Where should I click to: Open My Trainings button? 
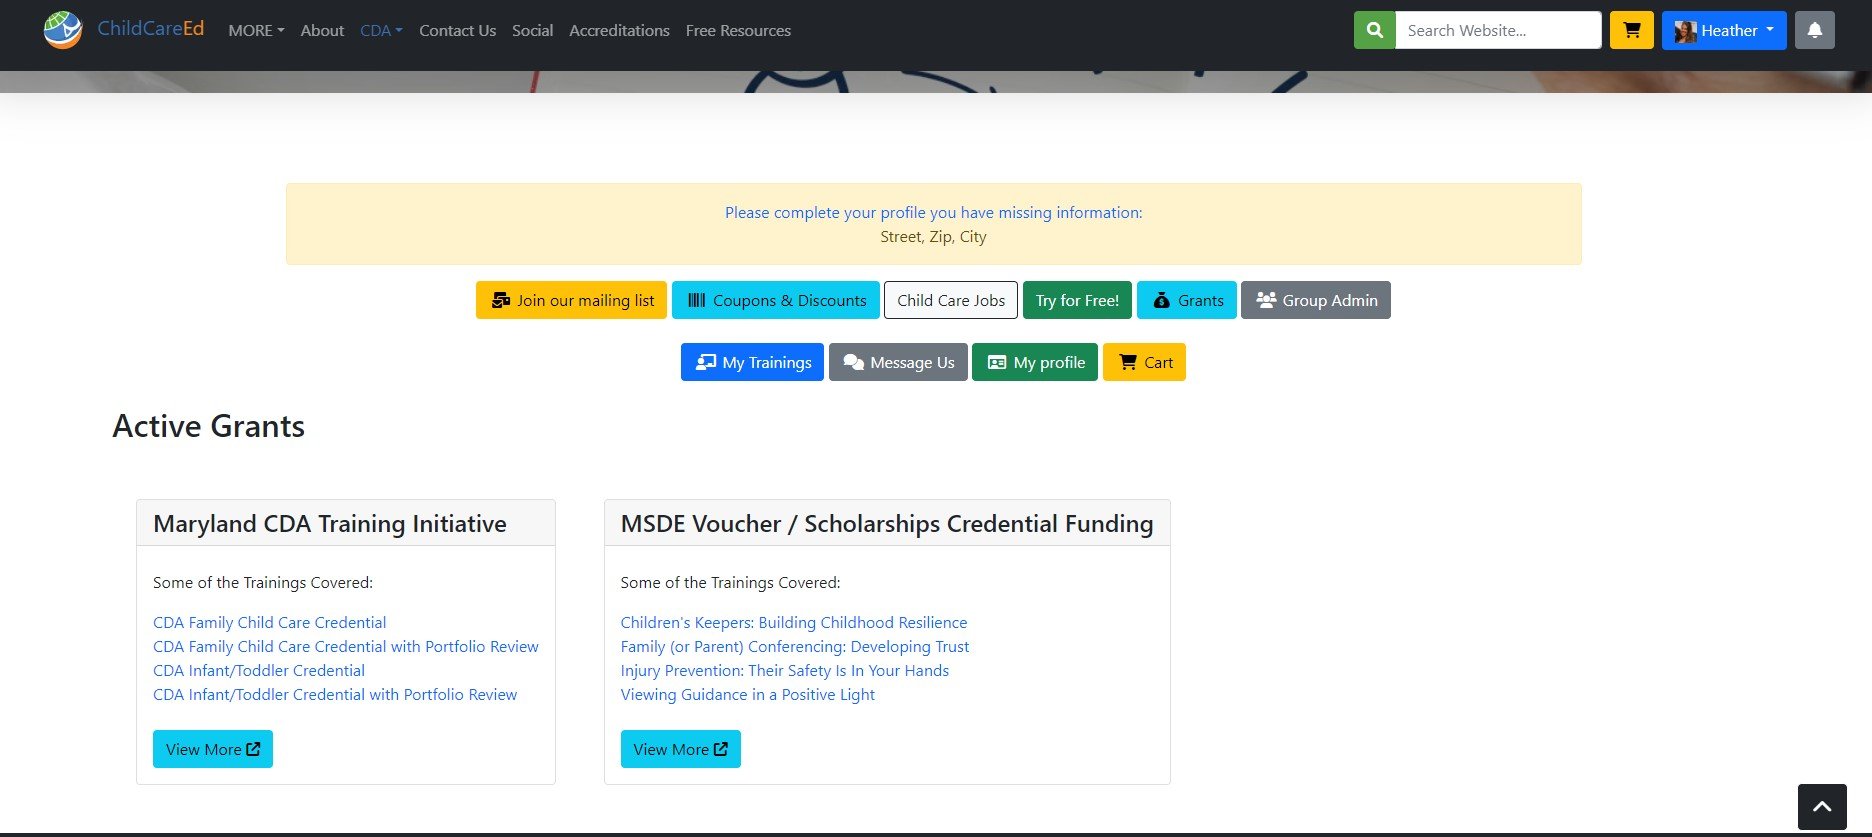tap(752, 362)
